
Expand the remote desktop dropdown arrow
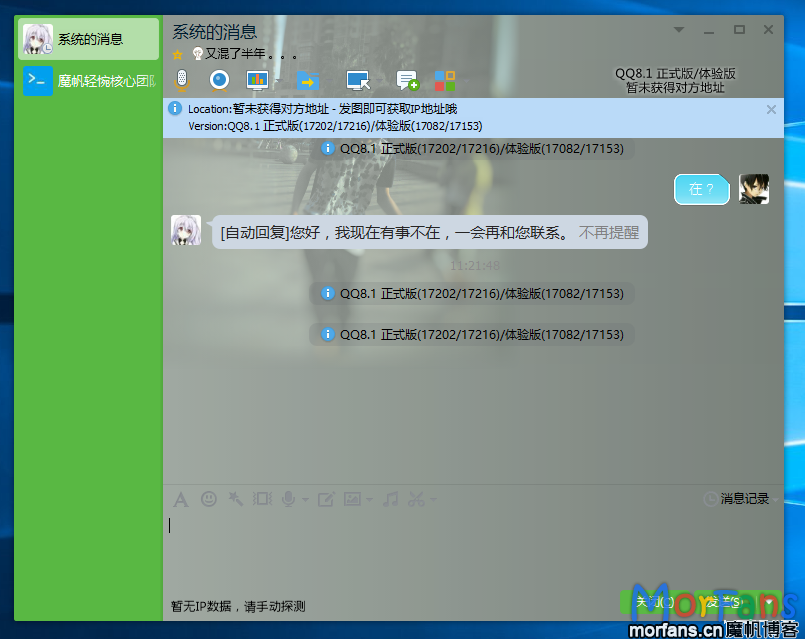(x=379, y=81)
